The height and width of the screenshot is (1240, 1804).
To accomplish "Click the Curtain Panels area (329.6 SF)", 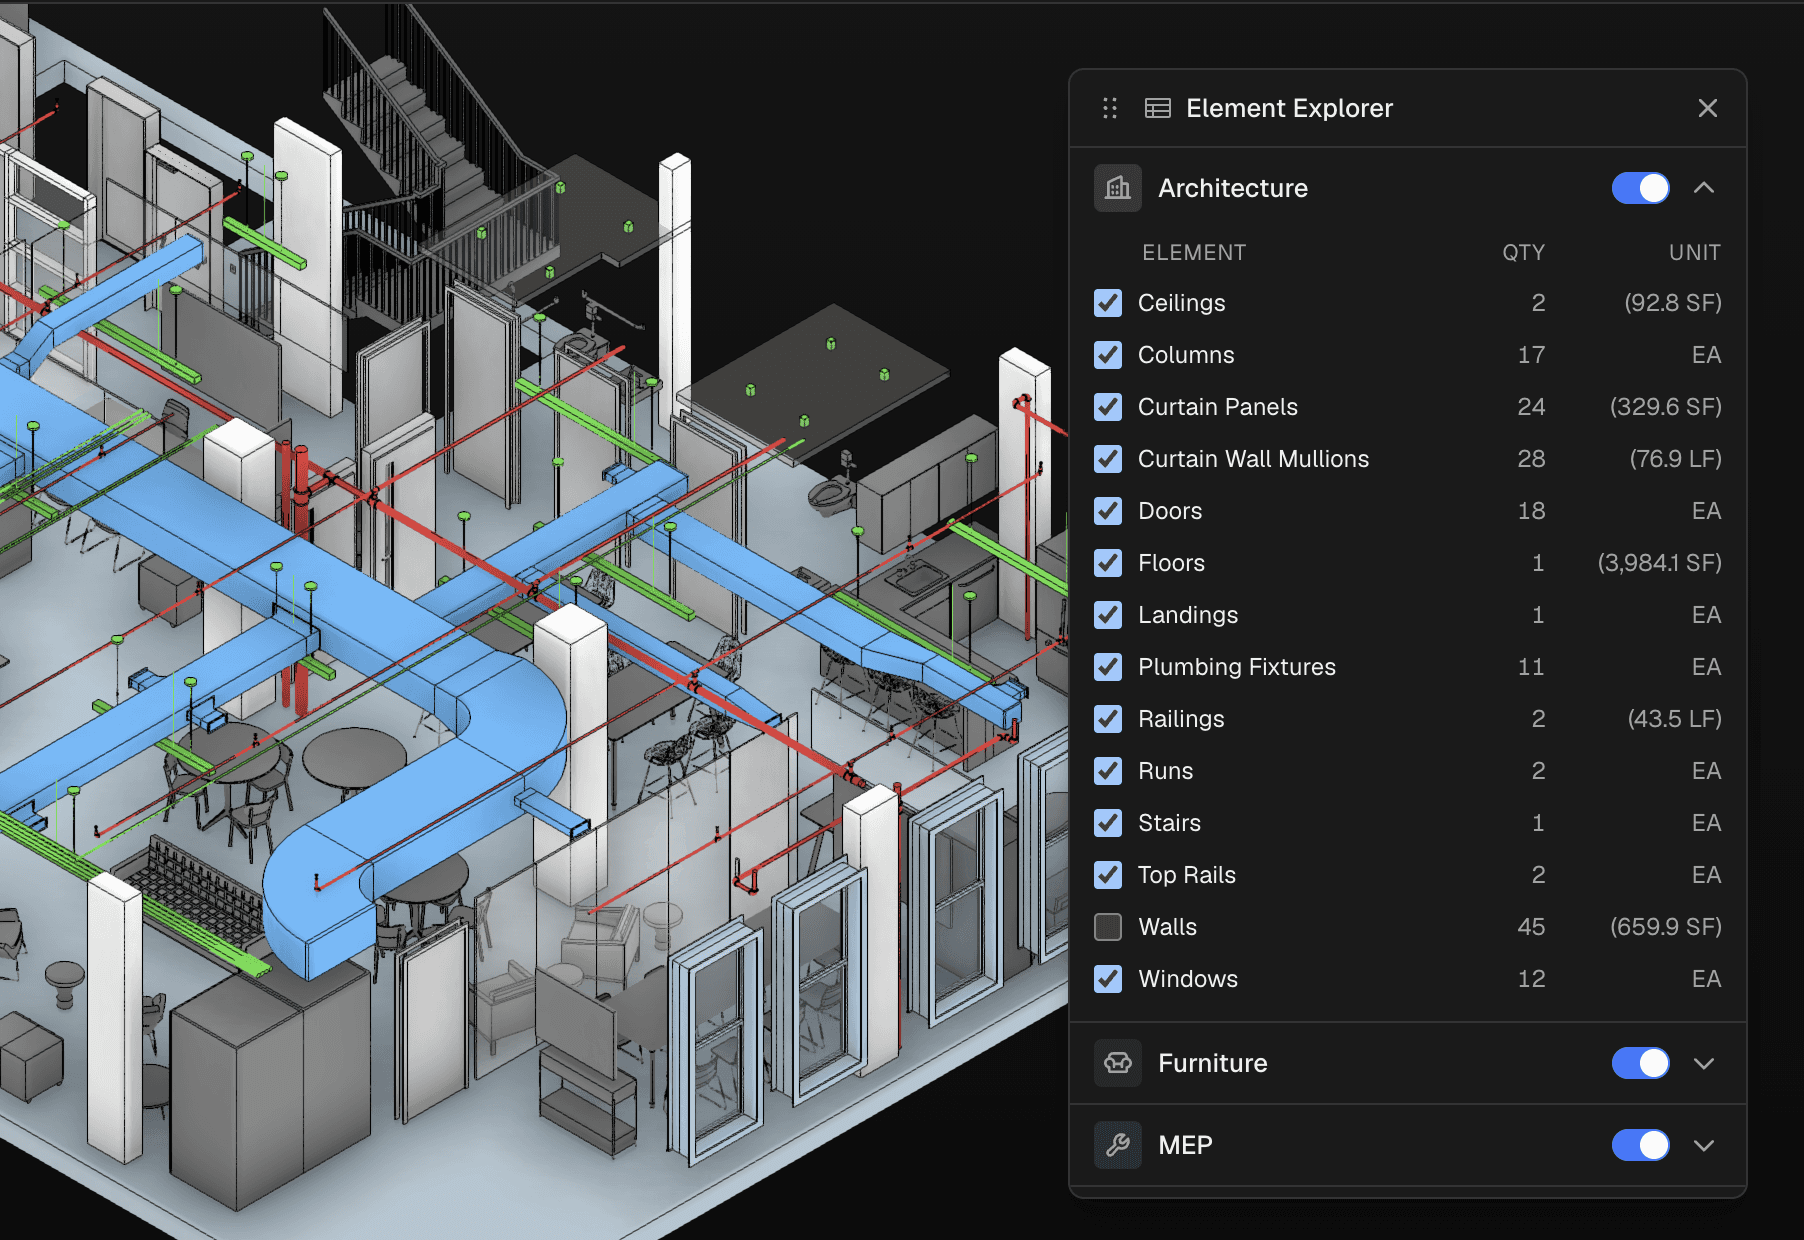I will point(1665,407).
